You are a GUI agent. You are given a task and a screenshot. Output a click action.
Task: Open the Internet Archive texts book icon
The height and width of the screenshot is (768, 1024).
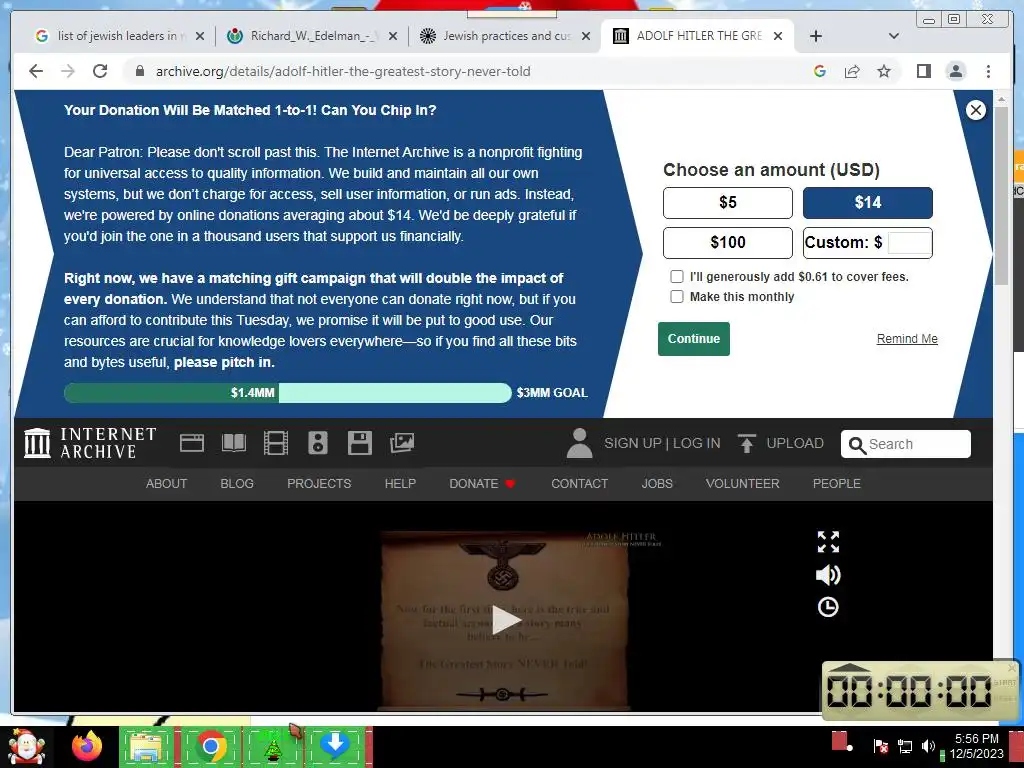click(x=234, y=443)
